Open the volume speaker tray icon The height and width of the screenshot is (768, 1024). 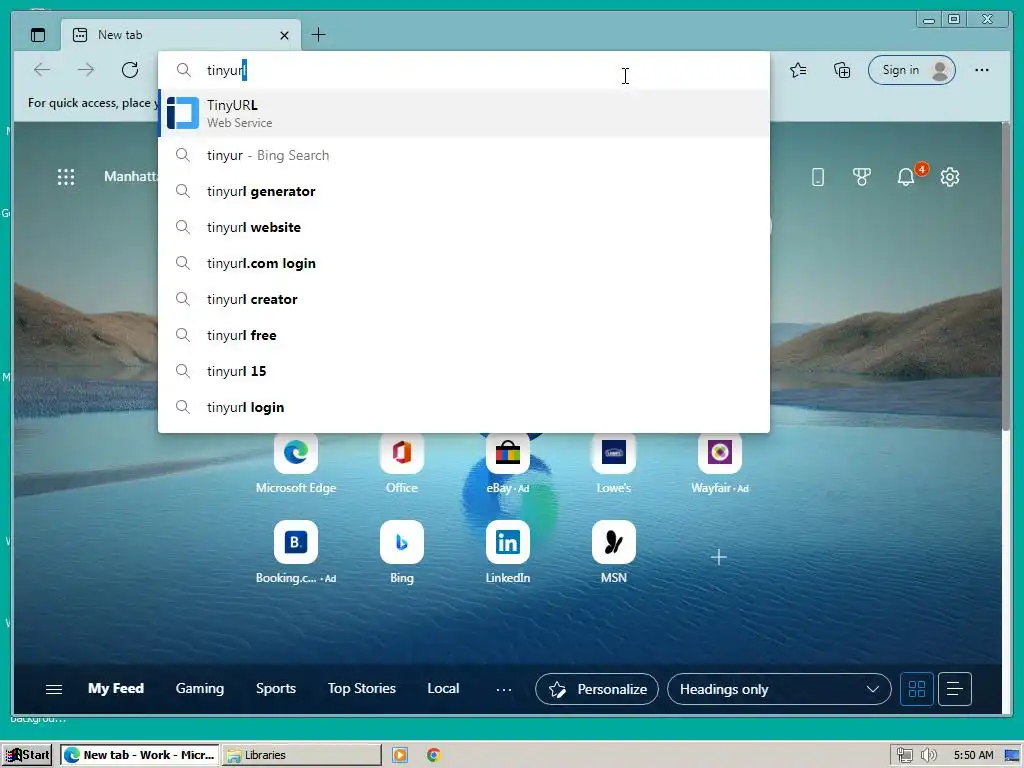click(x=928, y=755)
